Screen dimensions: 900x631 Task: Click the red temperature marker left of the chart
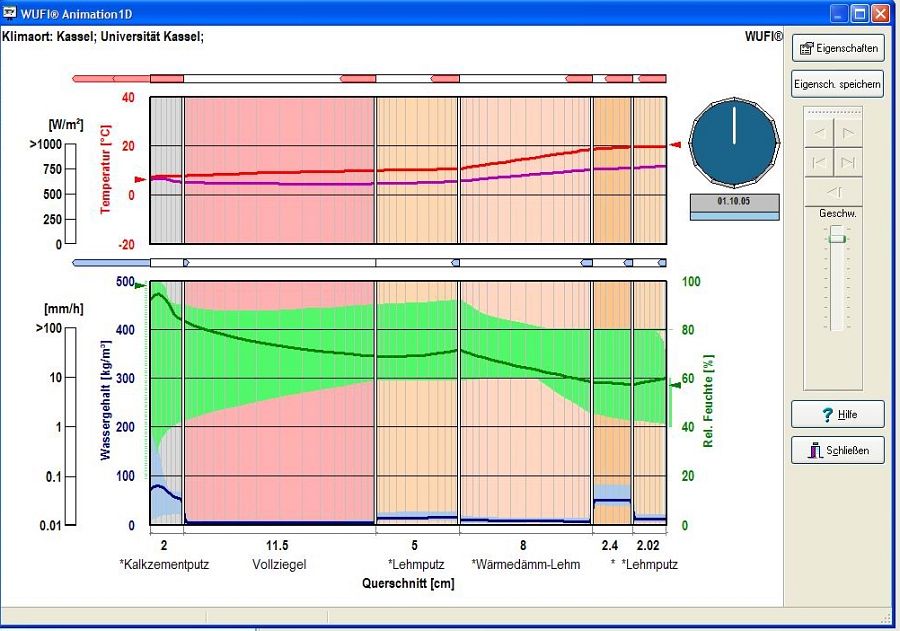click(141, 180)
